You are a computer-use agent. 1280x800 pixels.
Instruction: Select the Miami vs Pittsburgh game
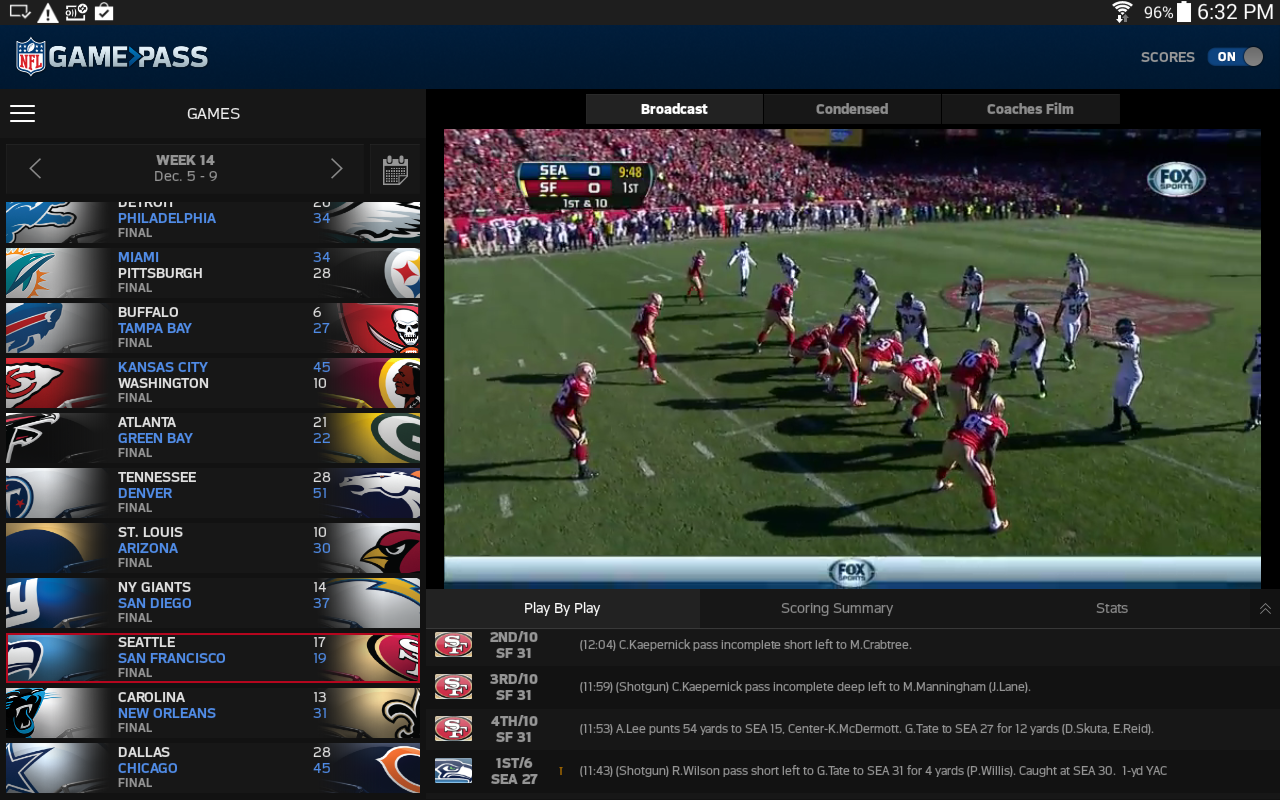point(213,273)
